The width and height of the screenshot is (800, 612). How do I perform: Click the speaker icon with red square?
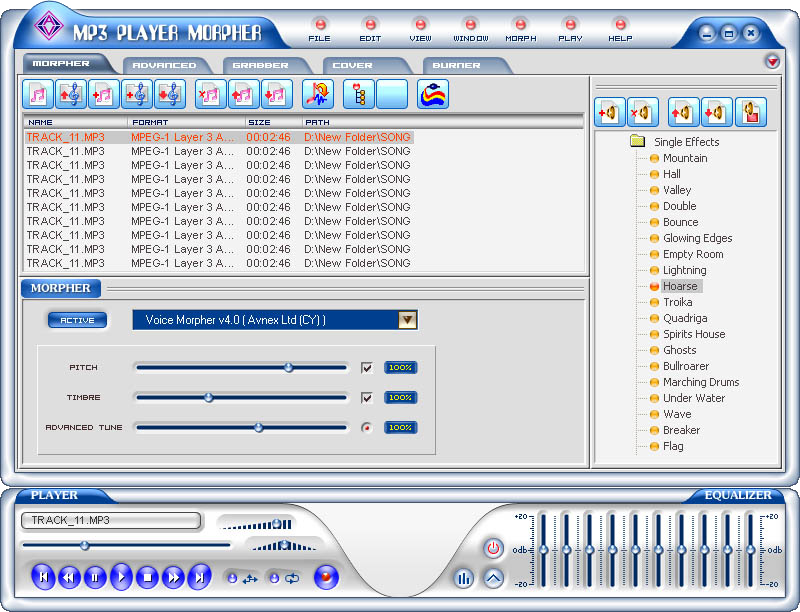coord(751,112)
